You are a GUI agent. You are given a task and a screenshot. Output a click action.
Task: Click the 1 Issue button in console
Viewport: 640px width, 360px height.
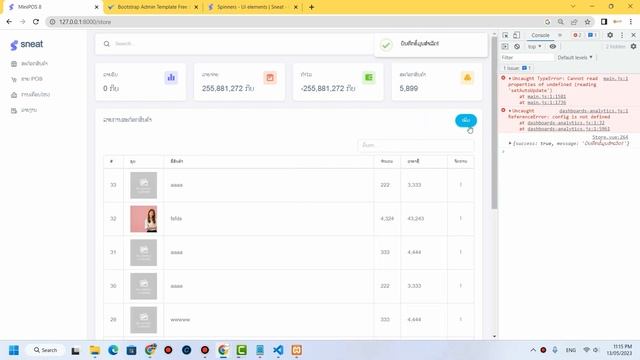(516, 68)
